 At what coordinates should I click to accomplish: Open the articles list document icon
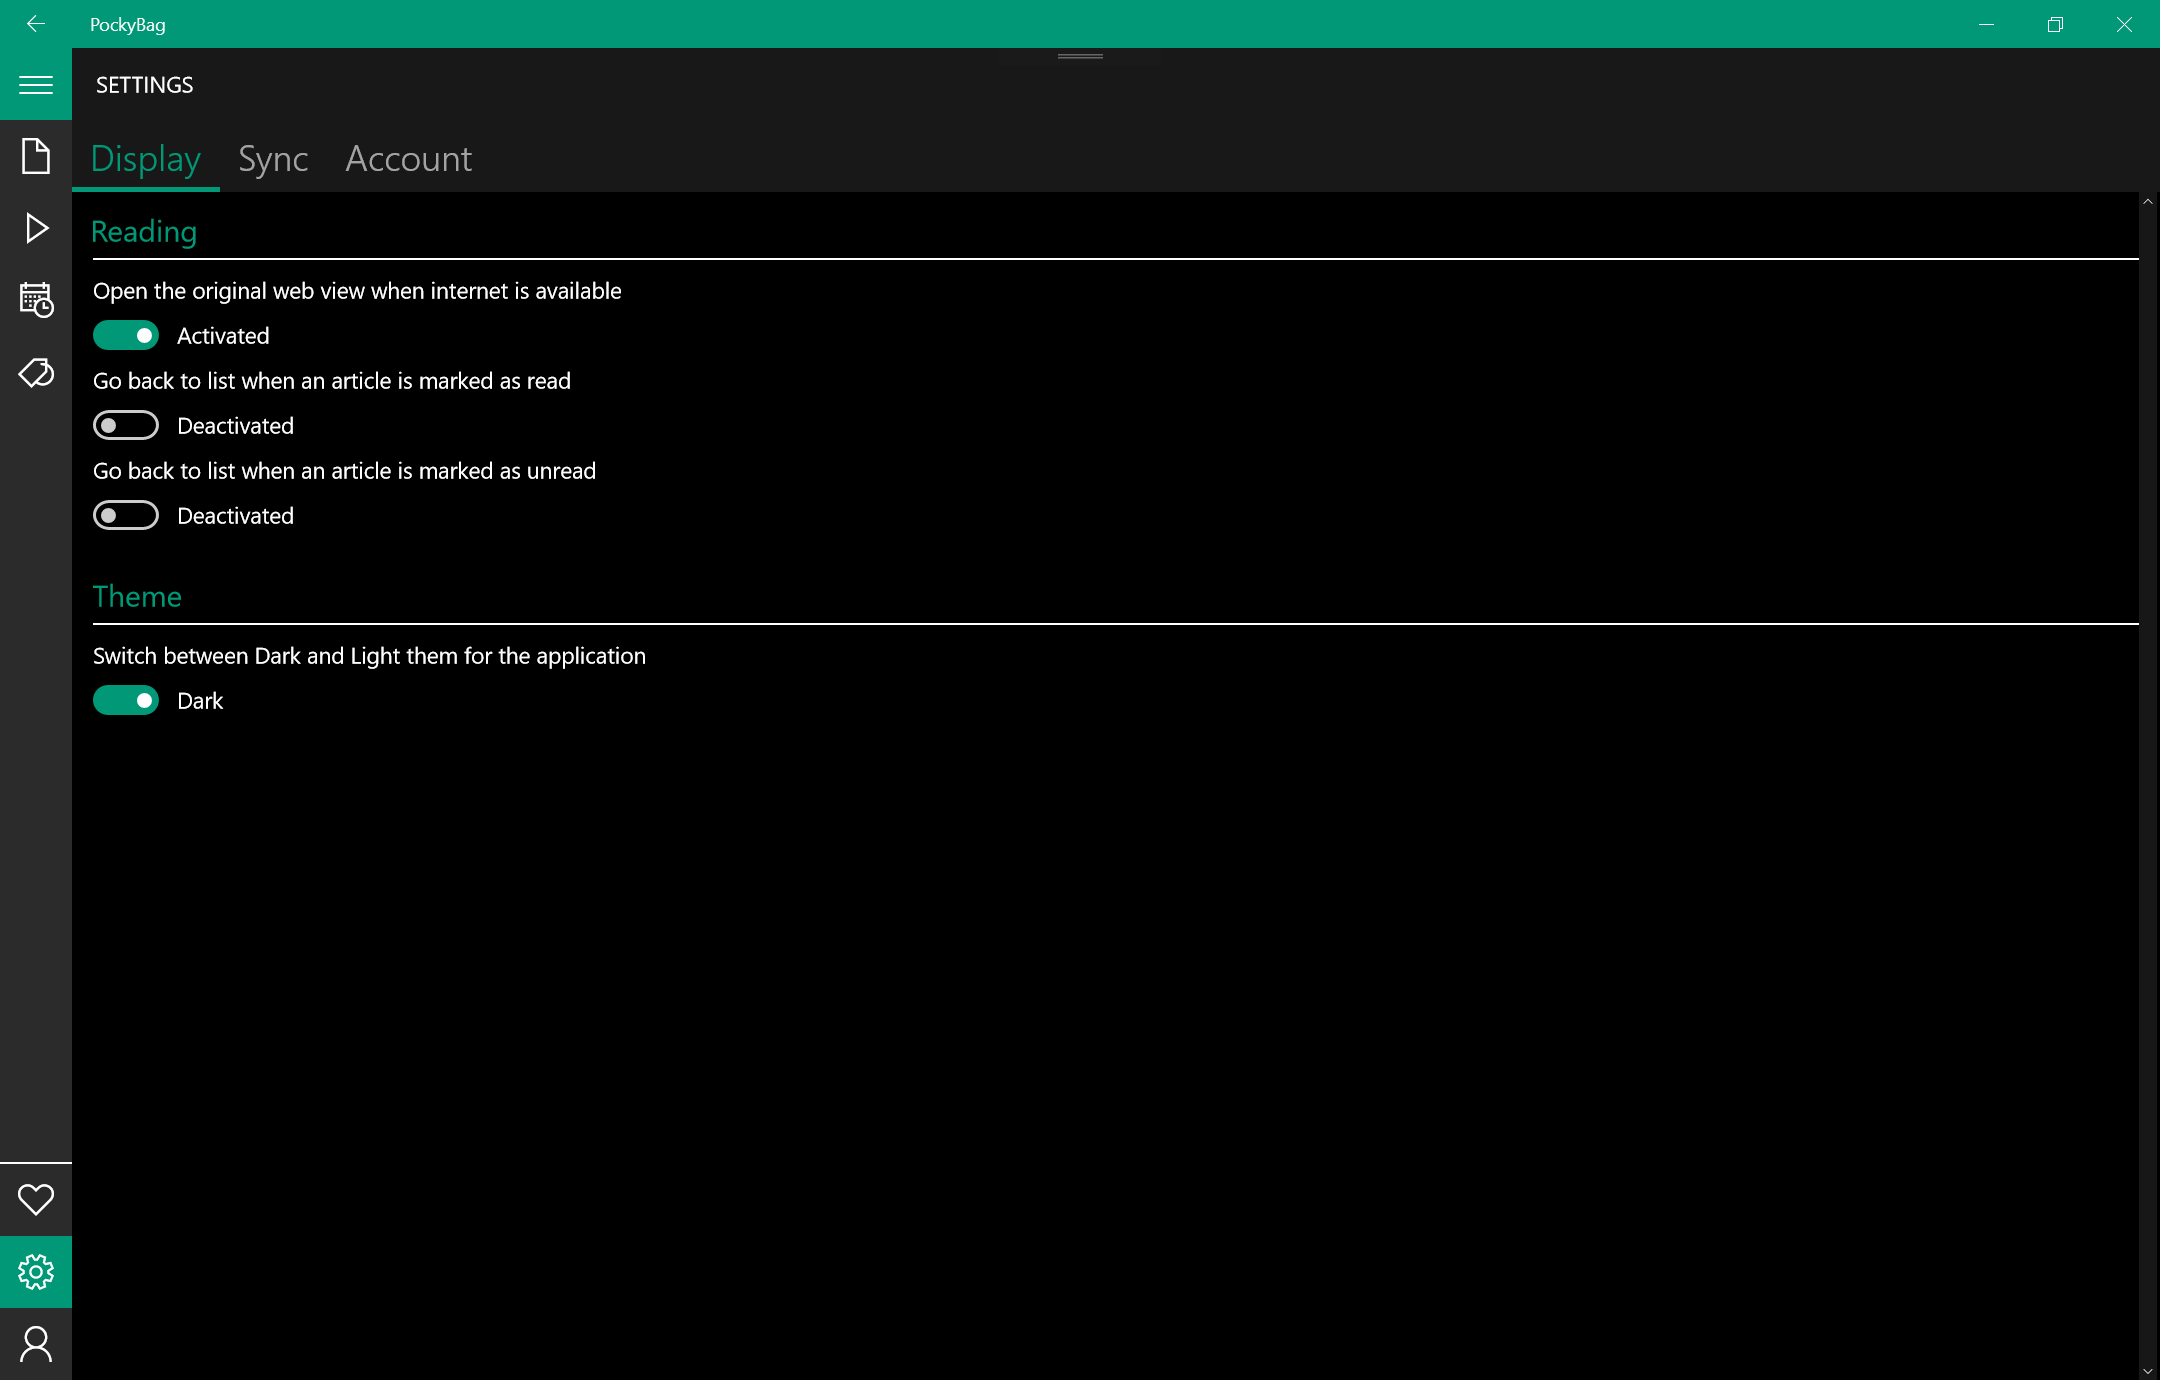pos(36,156)
